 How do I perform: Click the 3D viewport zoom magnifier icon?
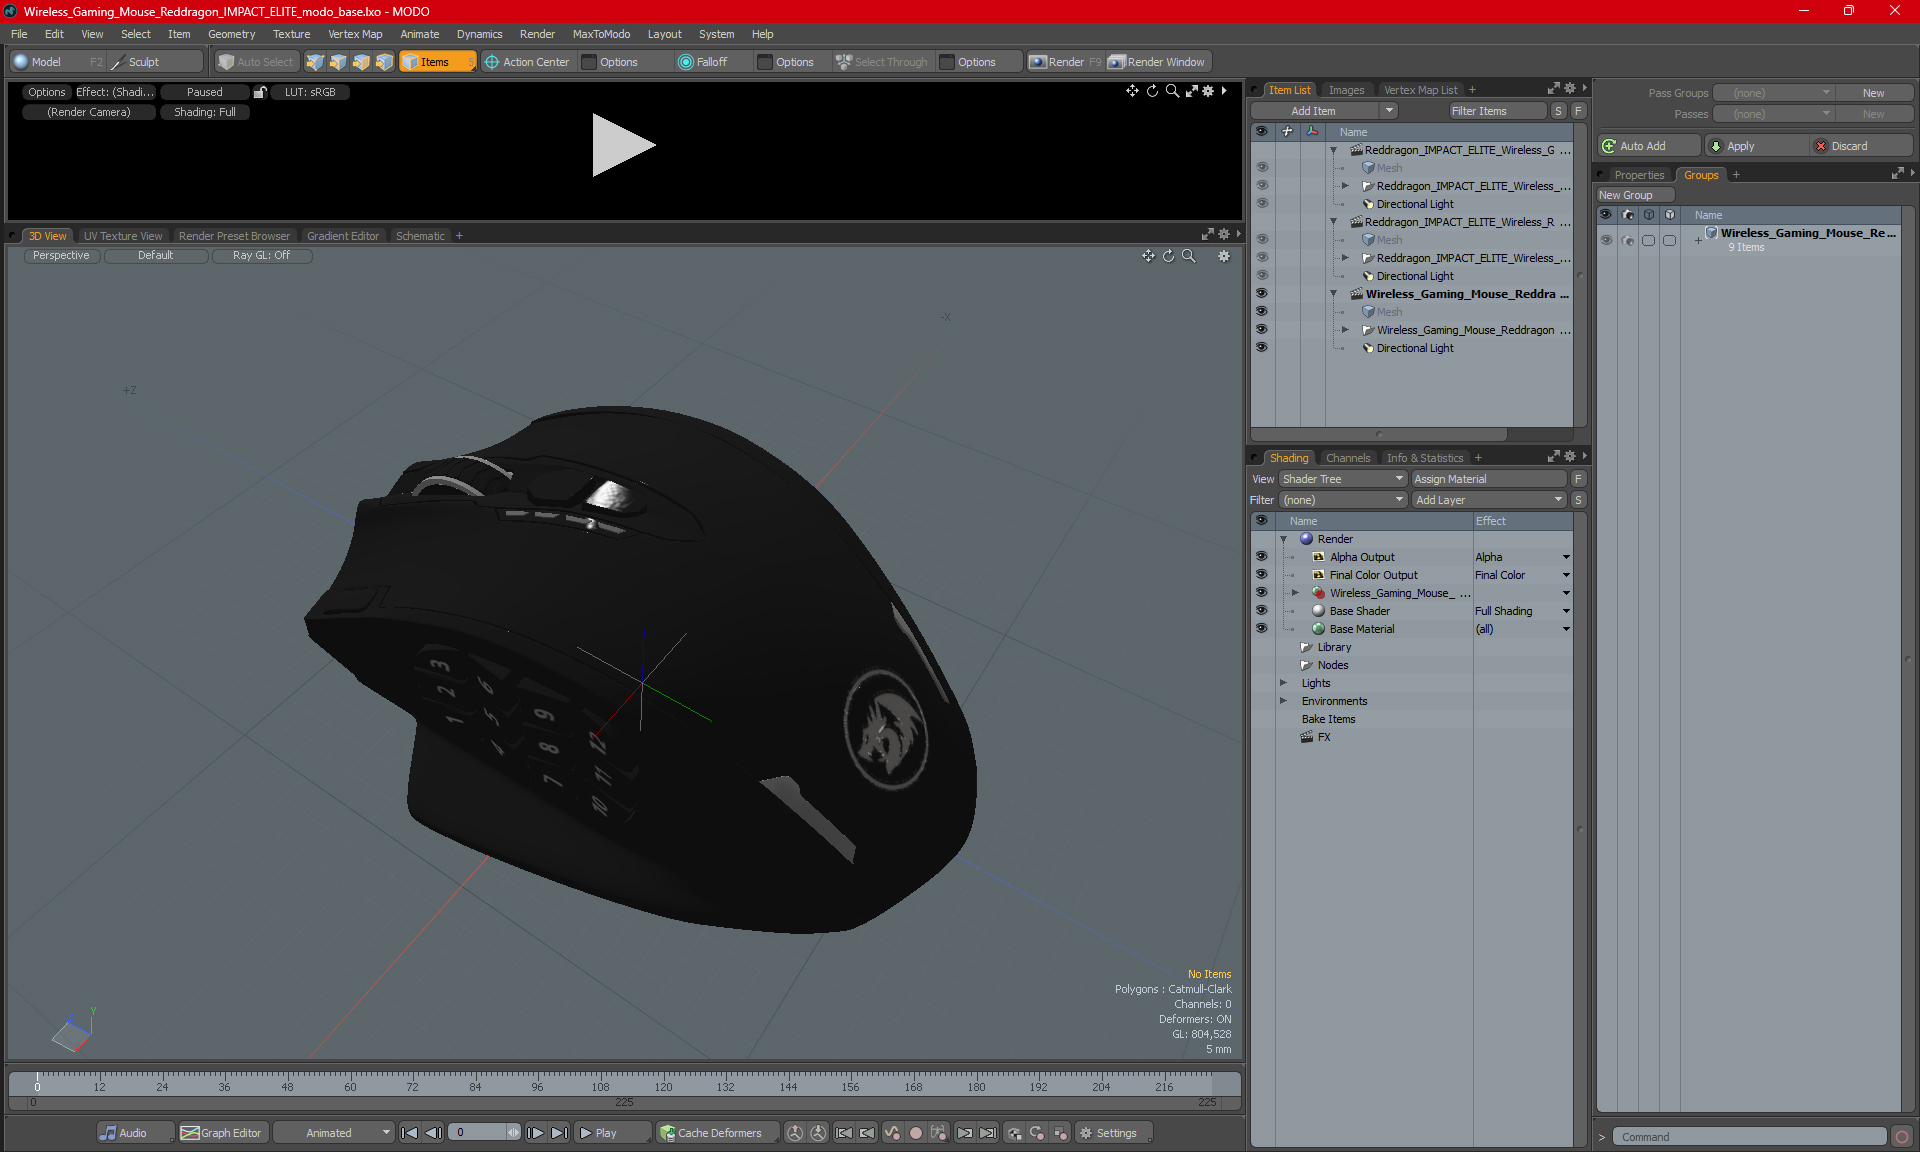[x=1189, y=256]
